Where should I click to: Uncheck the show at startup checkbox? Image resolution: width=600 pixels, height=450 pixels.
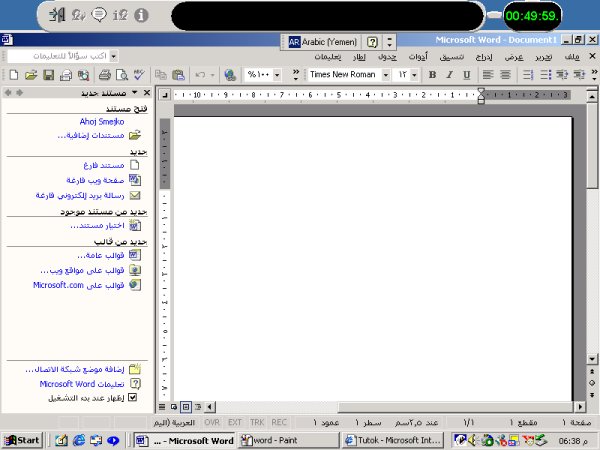[132, 397]
